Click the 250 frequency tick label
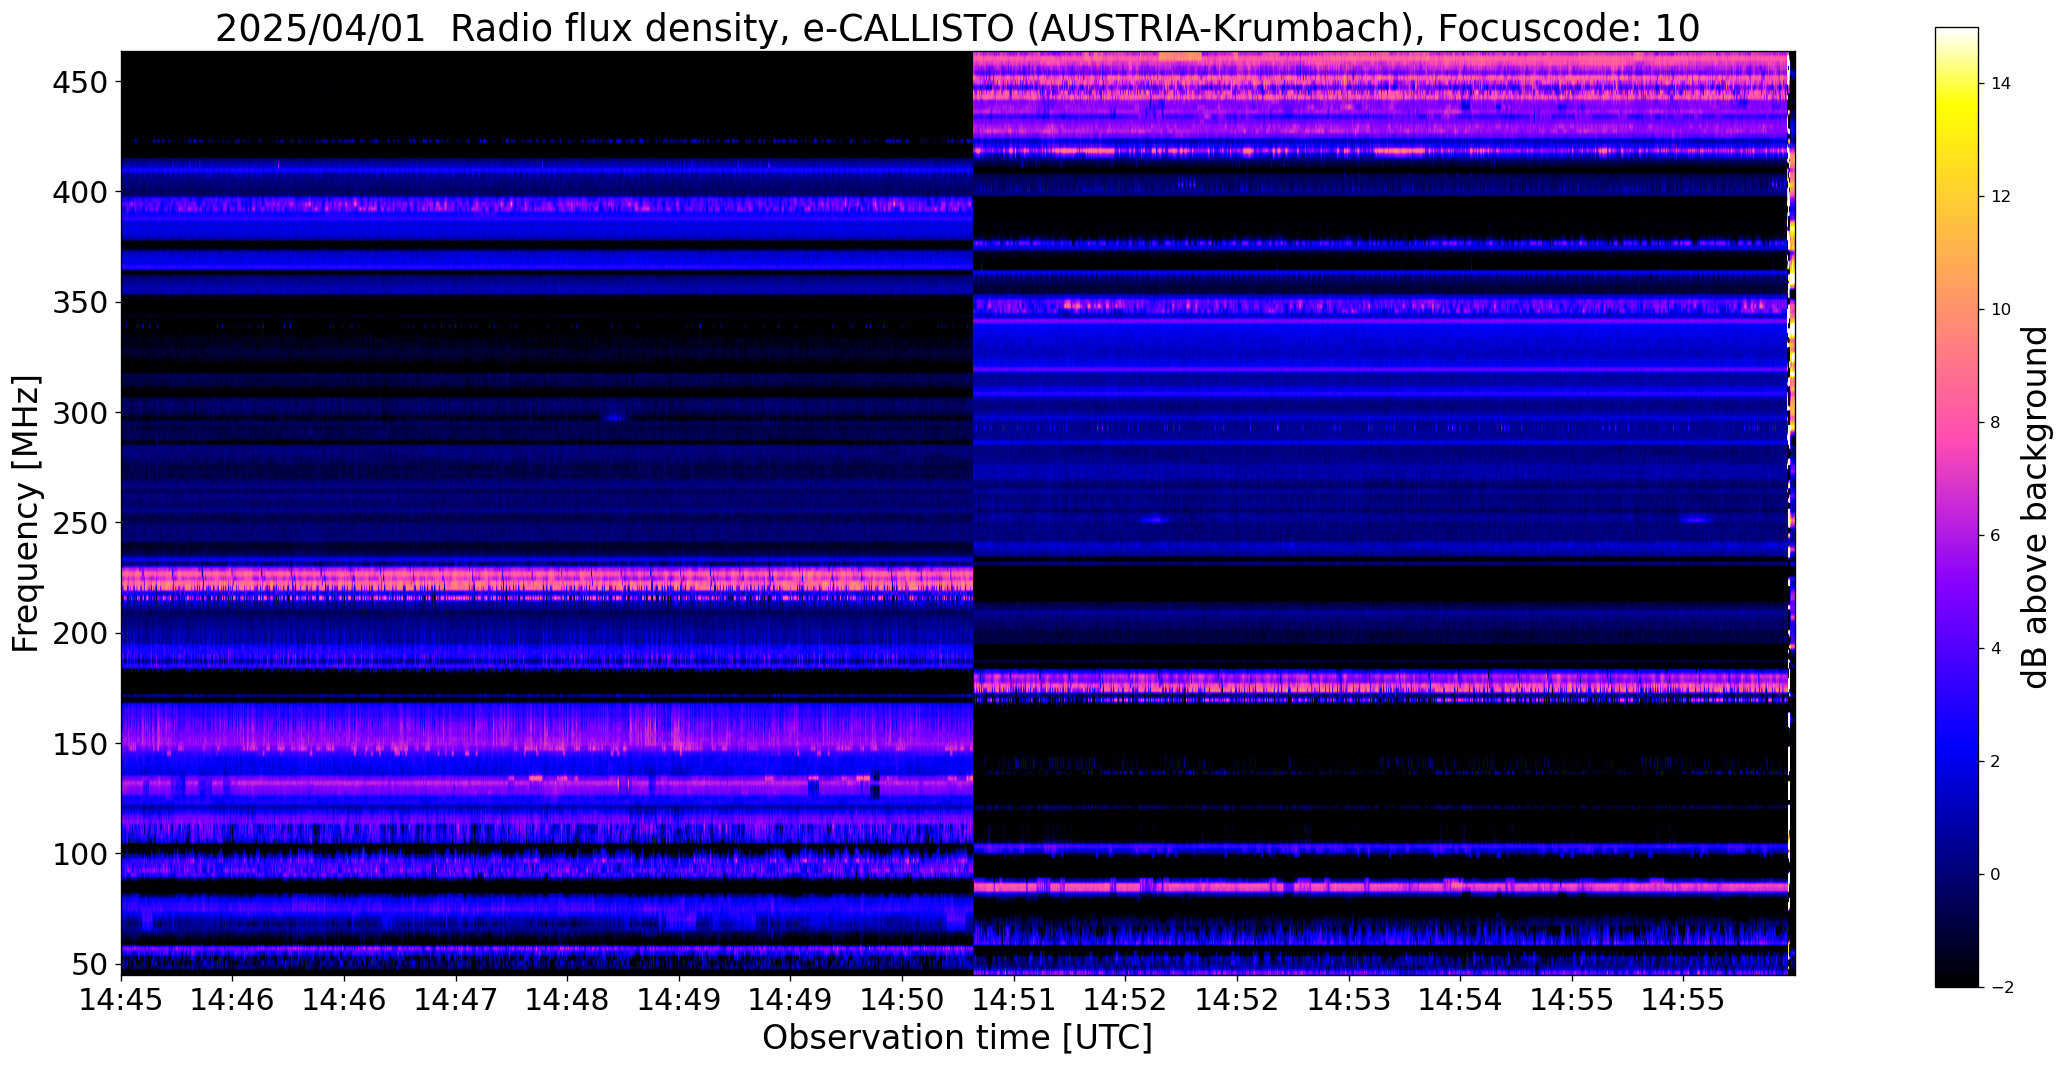 coord(78,522)
